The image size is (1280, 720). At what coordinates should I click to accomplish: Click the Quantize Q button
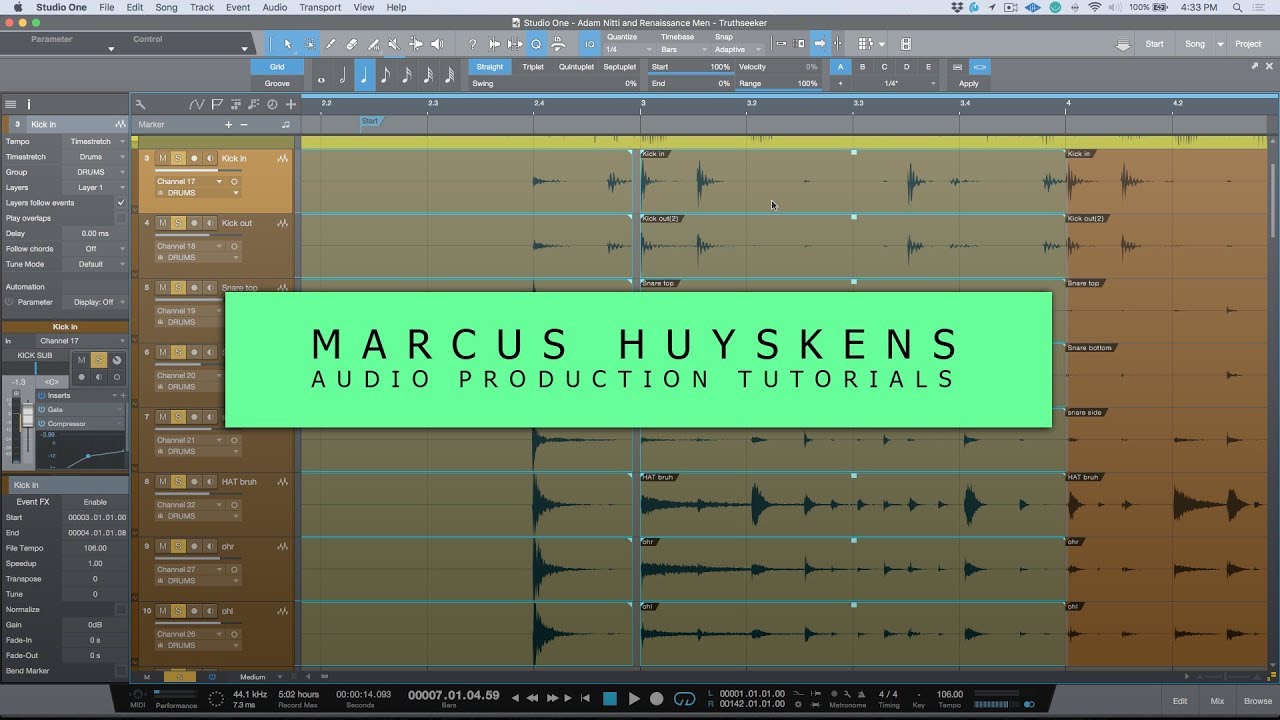(x=536, y=44)
